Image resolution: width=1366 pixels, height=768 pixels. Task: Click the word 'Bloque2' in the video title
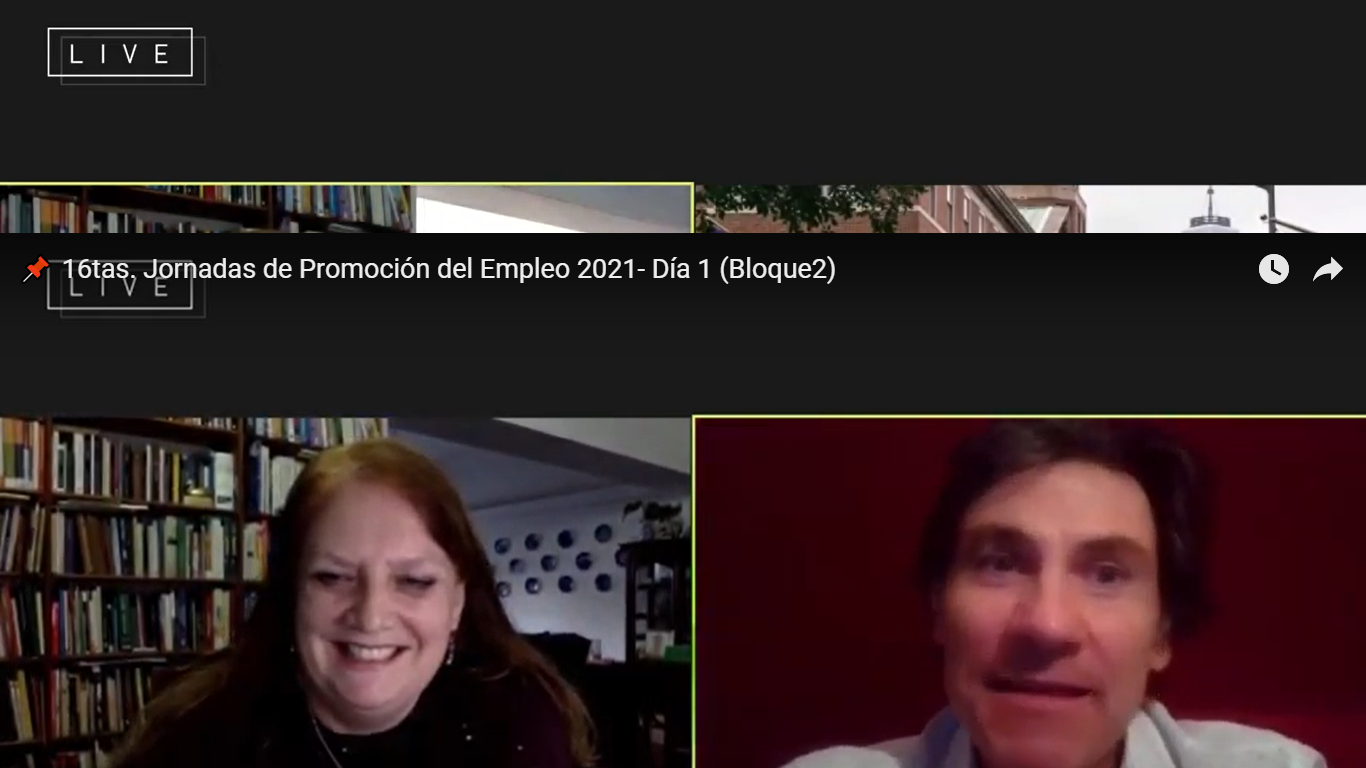click(777, 269)
